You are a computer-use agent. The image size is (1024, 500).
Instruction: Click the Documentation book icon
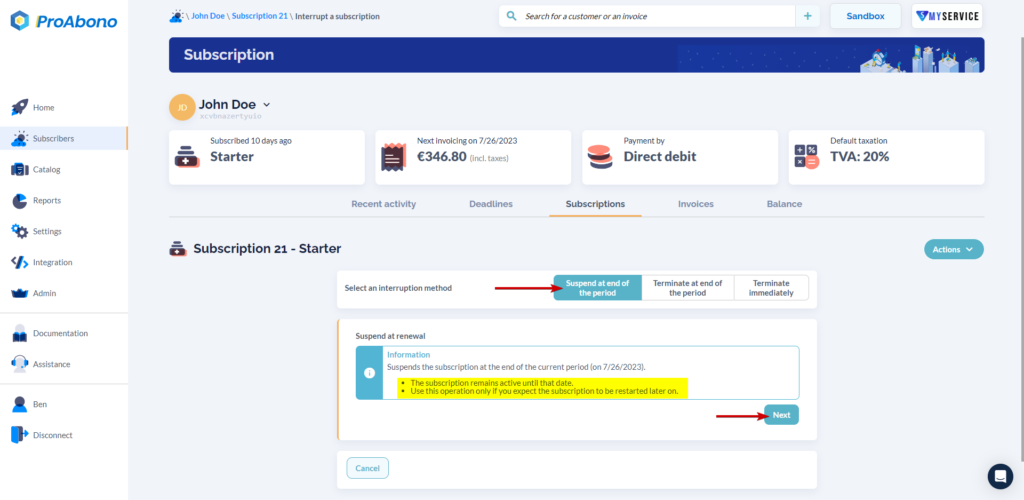pyautogui.click(x=20, y=333)
